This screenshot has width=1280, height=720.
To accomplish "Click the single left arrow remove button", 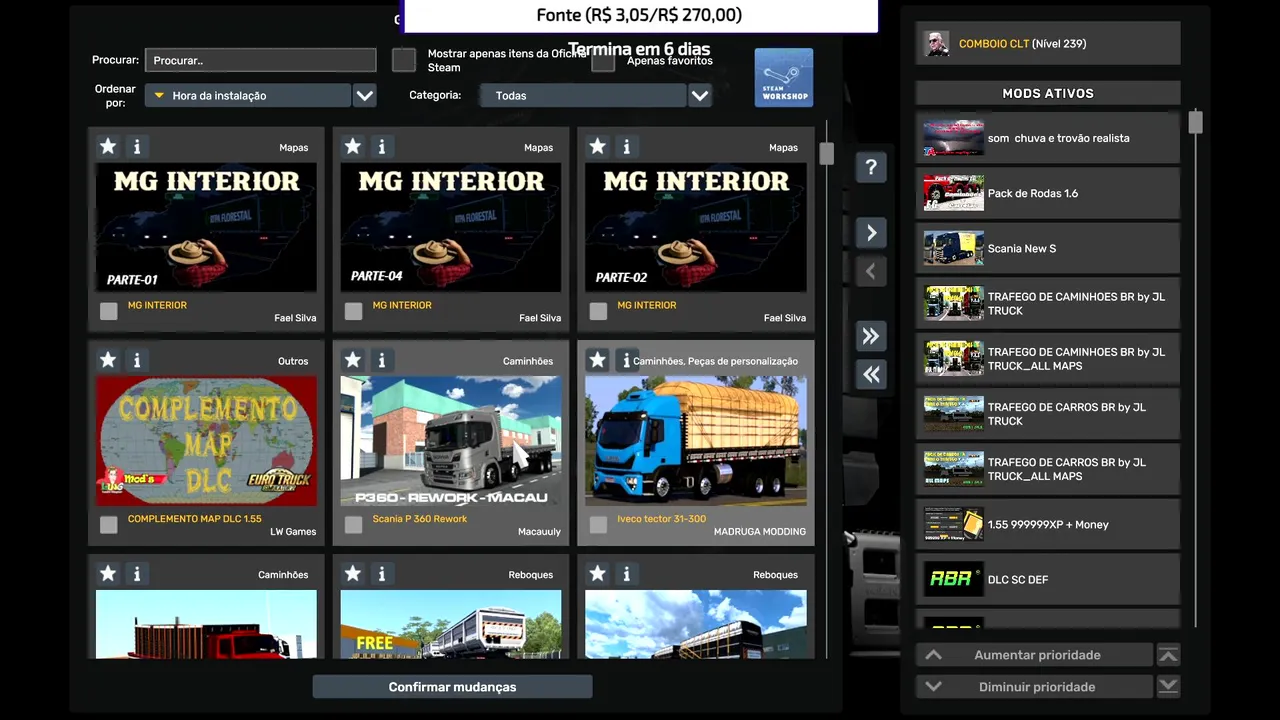I will pos(871,271).
